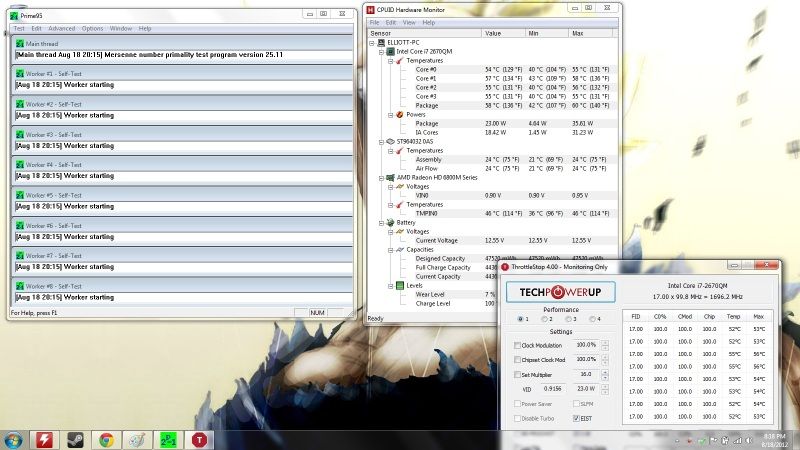Viewport: 800px width, 450px height.
Task: Click the Worker #2 Self-Test icon
Action: pos(20,104)
